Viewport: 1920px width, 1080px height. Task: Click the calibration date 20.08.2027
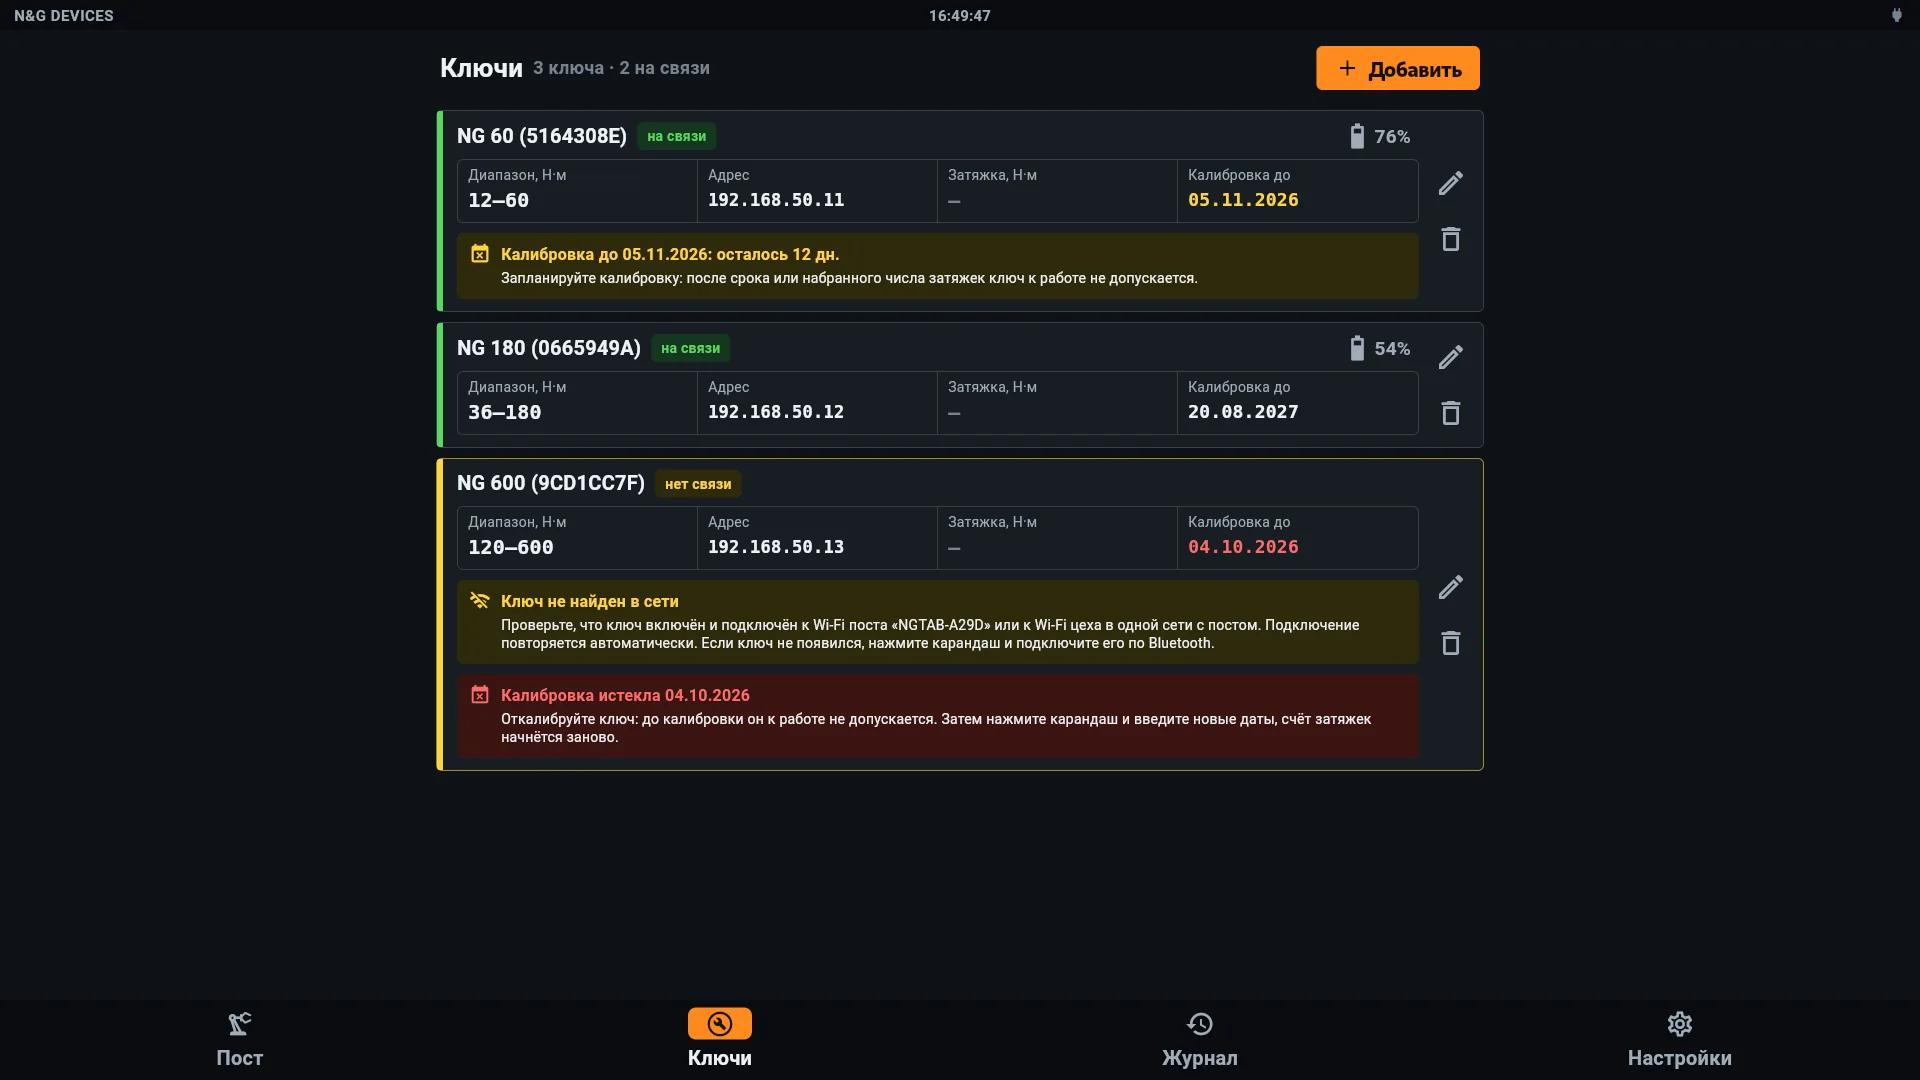click(1243, 412)
